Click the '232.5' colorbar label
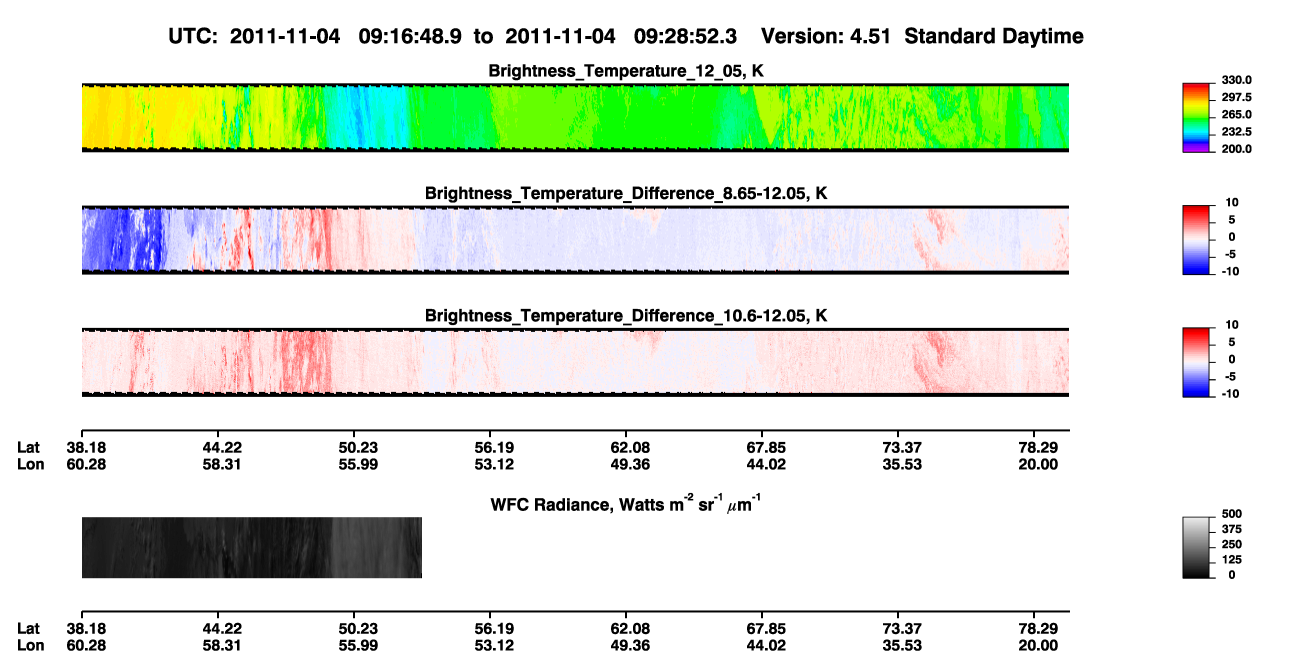This screenshot has height=667, width=1300. tap(1237, 132)
